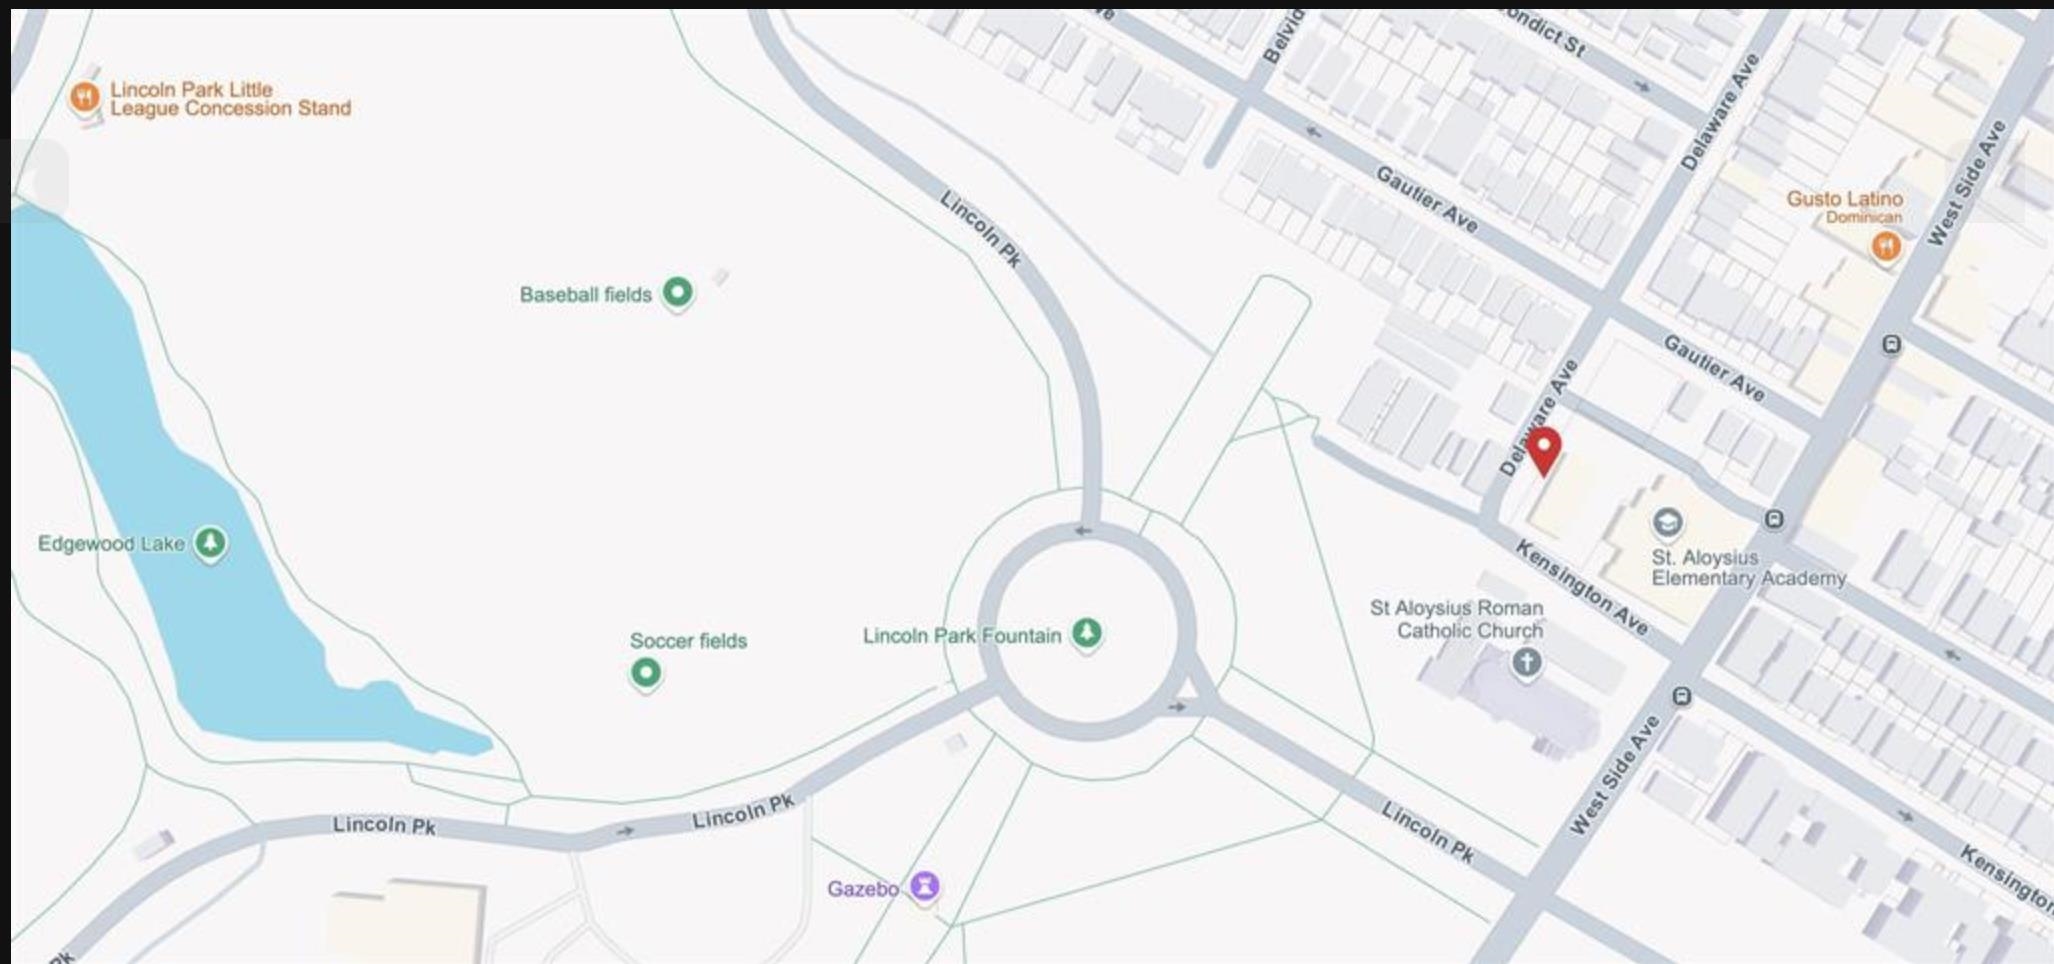The width and height of the screenshot is (2054, 964).
Task: Click the Gusto Latino name label
Action: coord(1844,199)
